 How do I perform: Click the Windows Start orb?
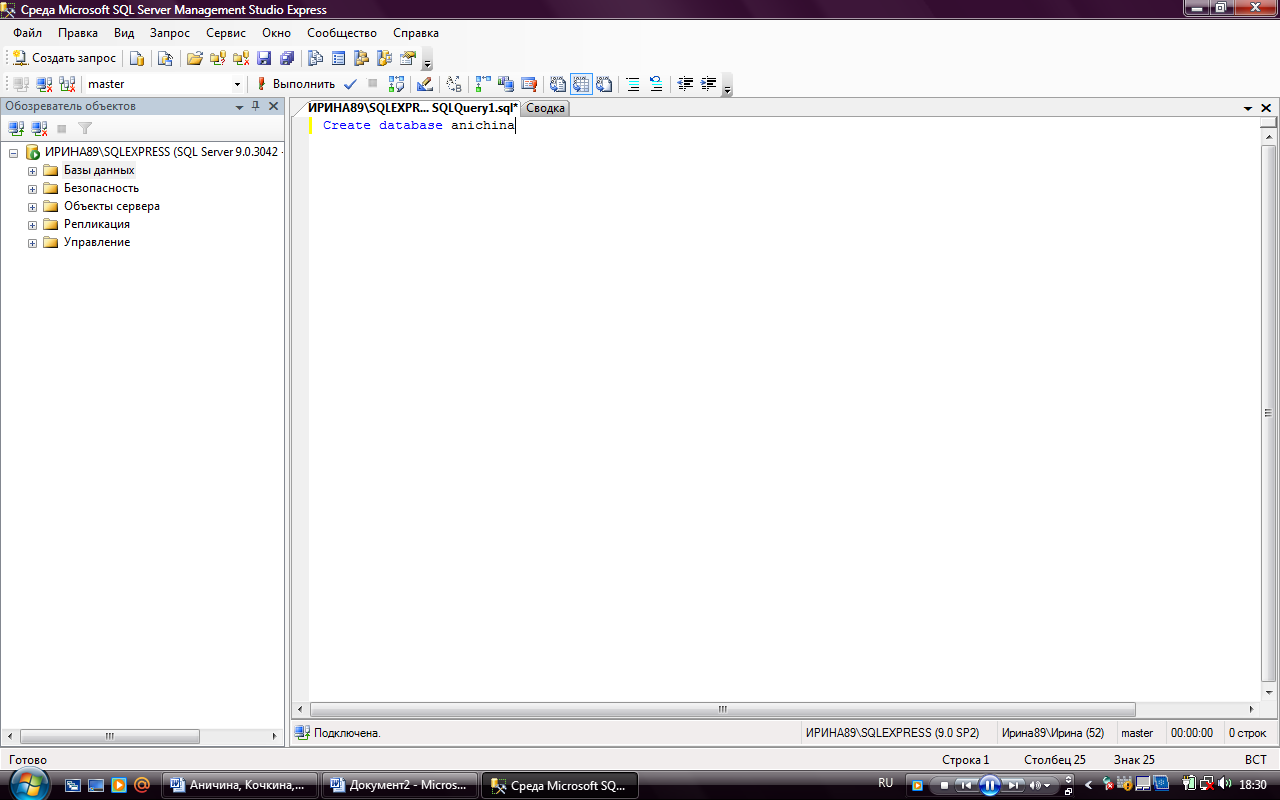pos(28,785)
